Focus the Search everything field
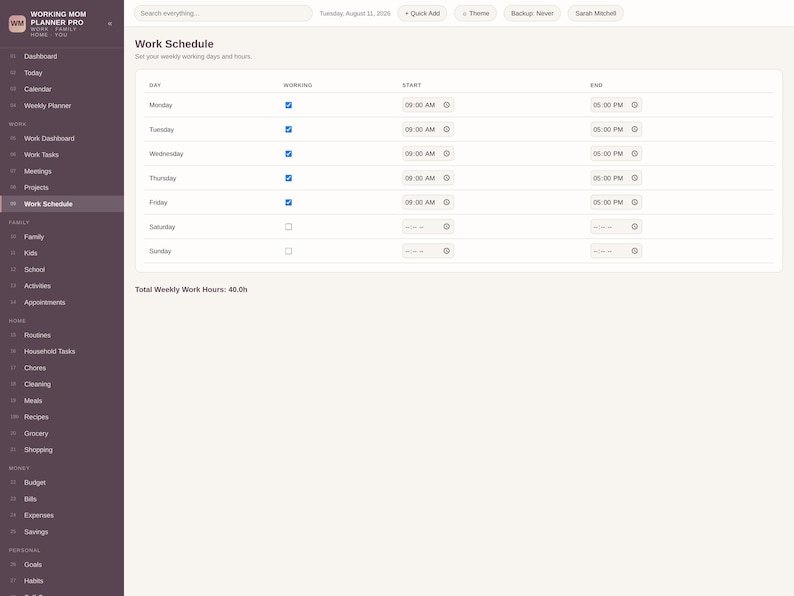 coord(223,13)
